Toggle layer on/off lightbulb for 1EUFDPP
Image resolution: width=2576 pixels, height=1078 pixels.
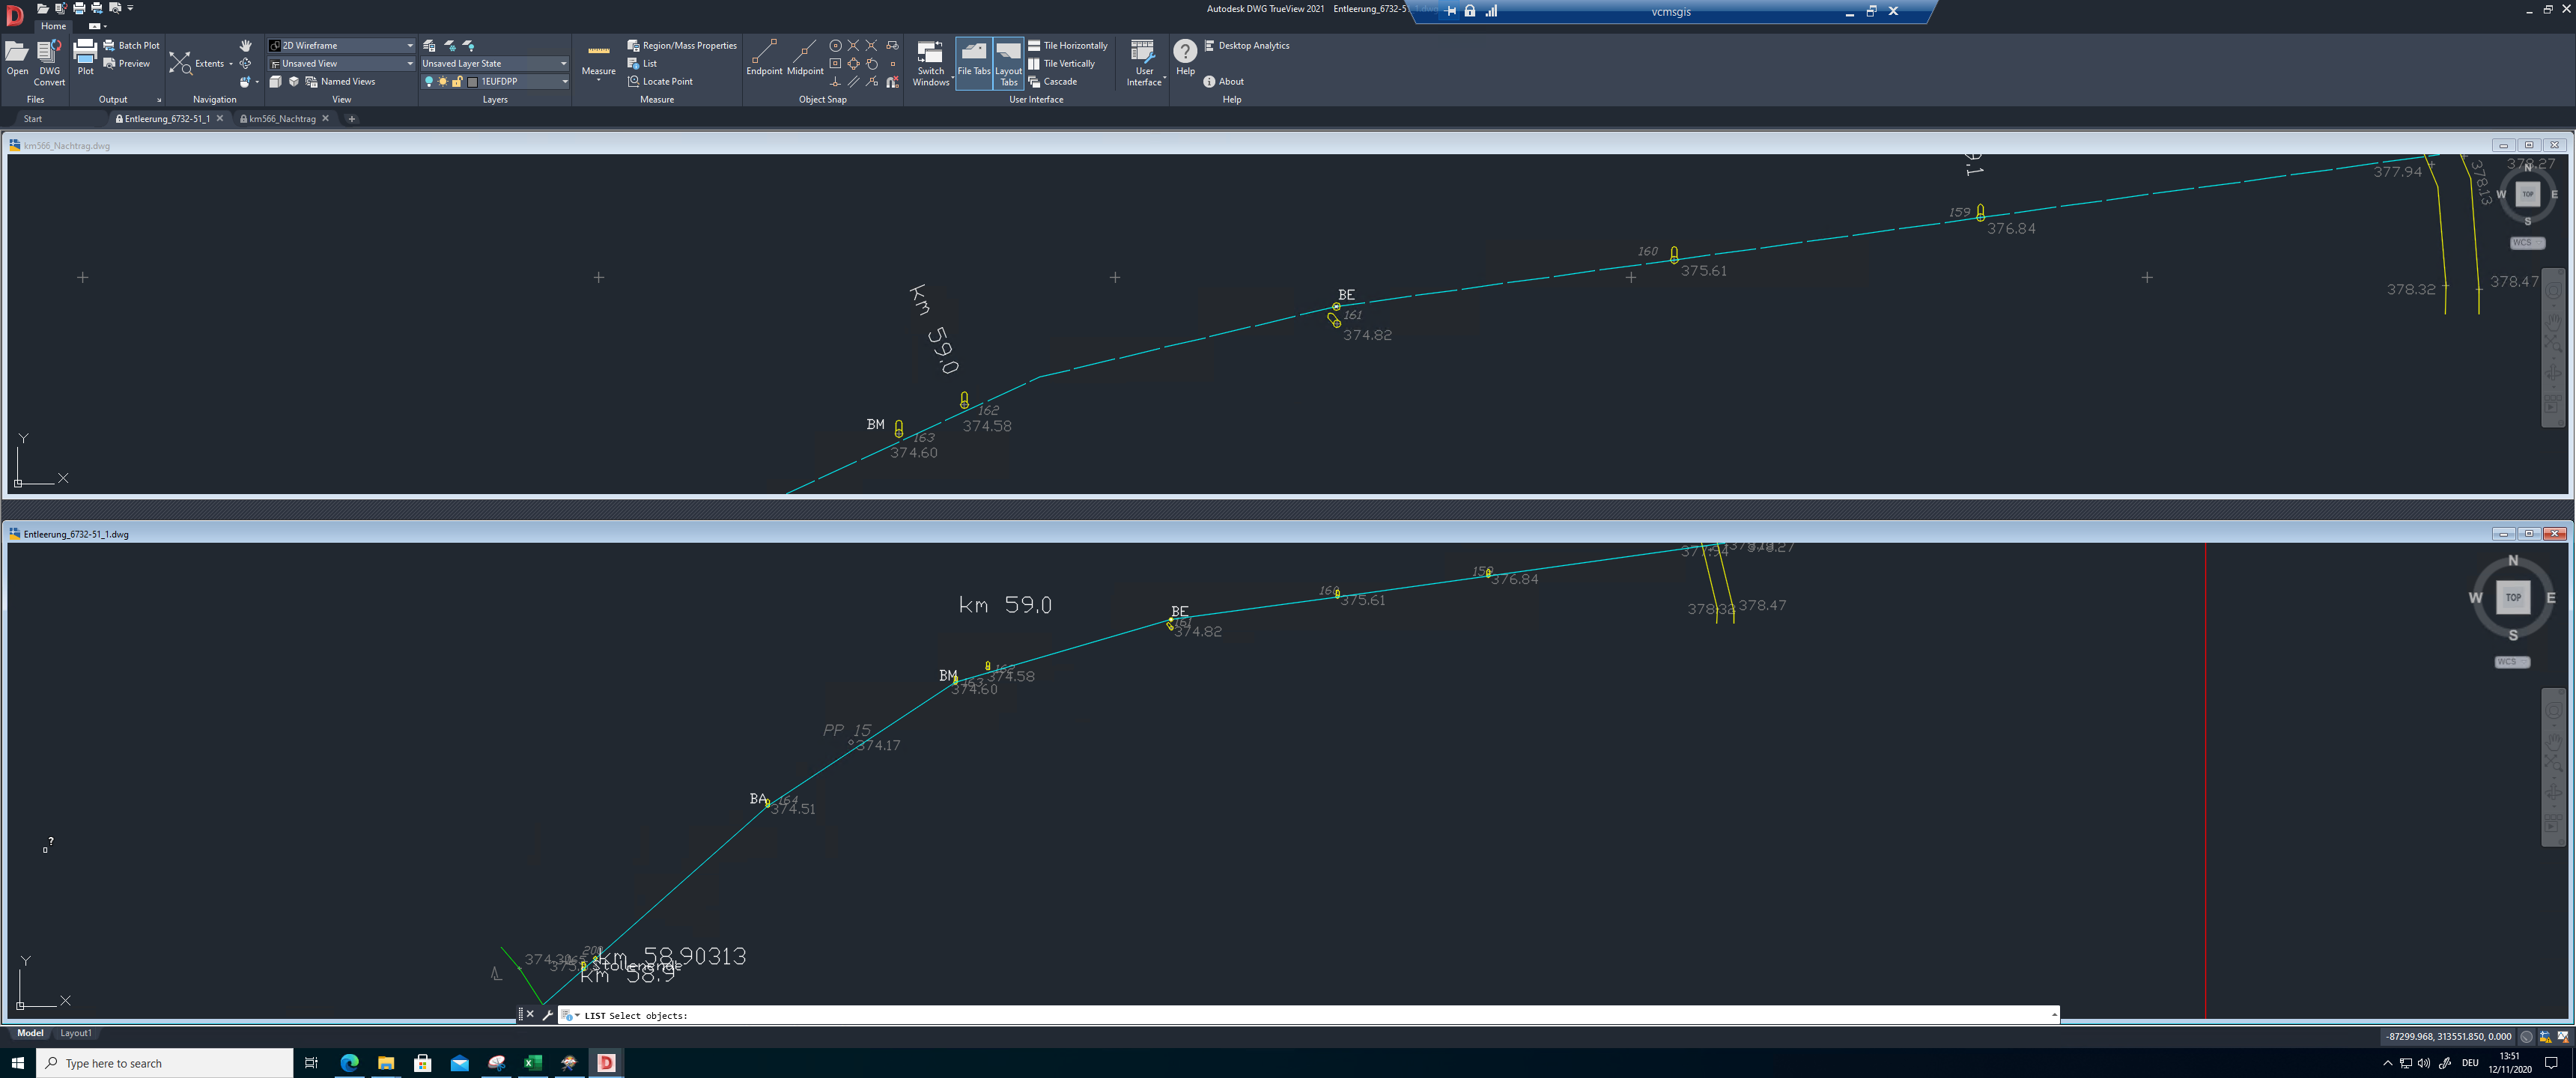tap(429, 81)
